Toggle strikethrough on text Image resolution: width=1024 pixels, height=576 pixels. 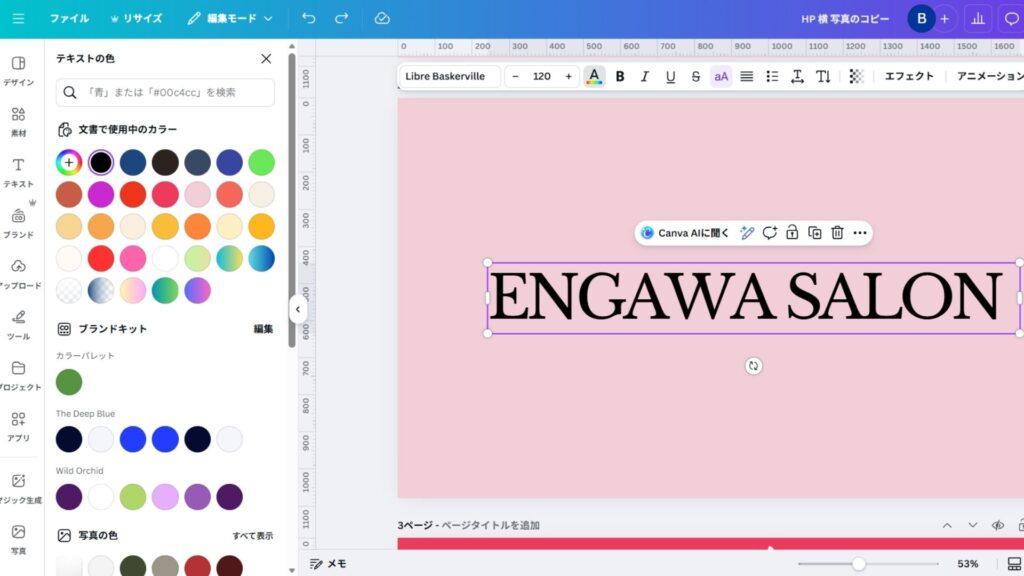695,77
